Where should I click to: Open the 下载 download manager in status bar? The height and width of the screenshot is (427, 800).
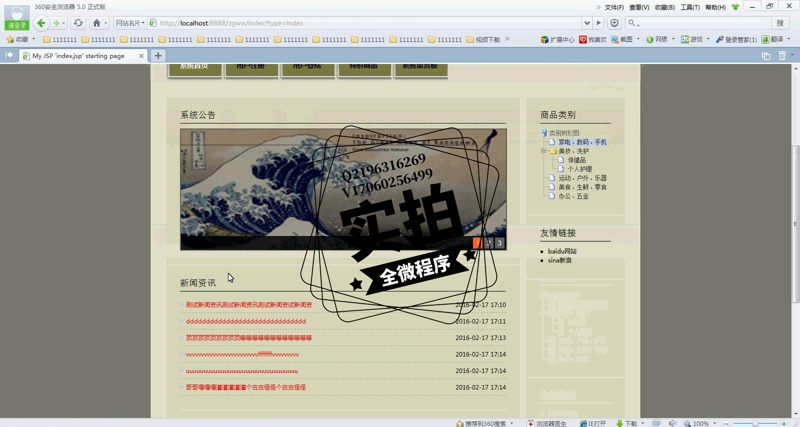coord(627,423)
